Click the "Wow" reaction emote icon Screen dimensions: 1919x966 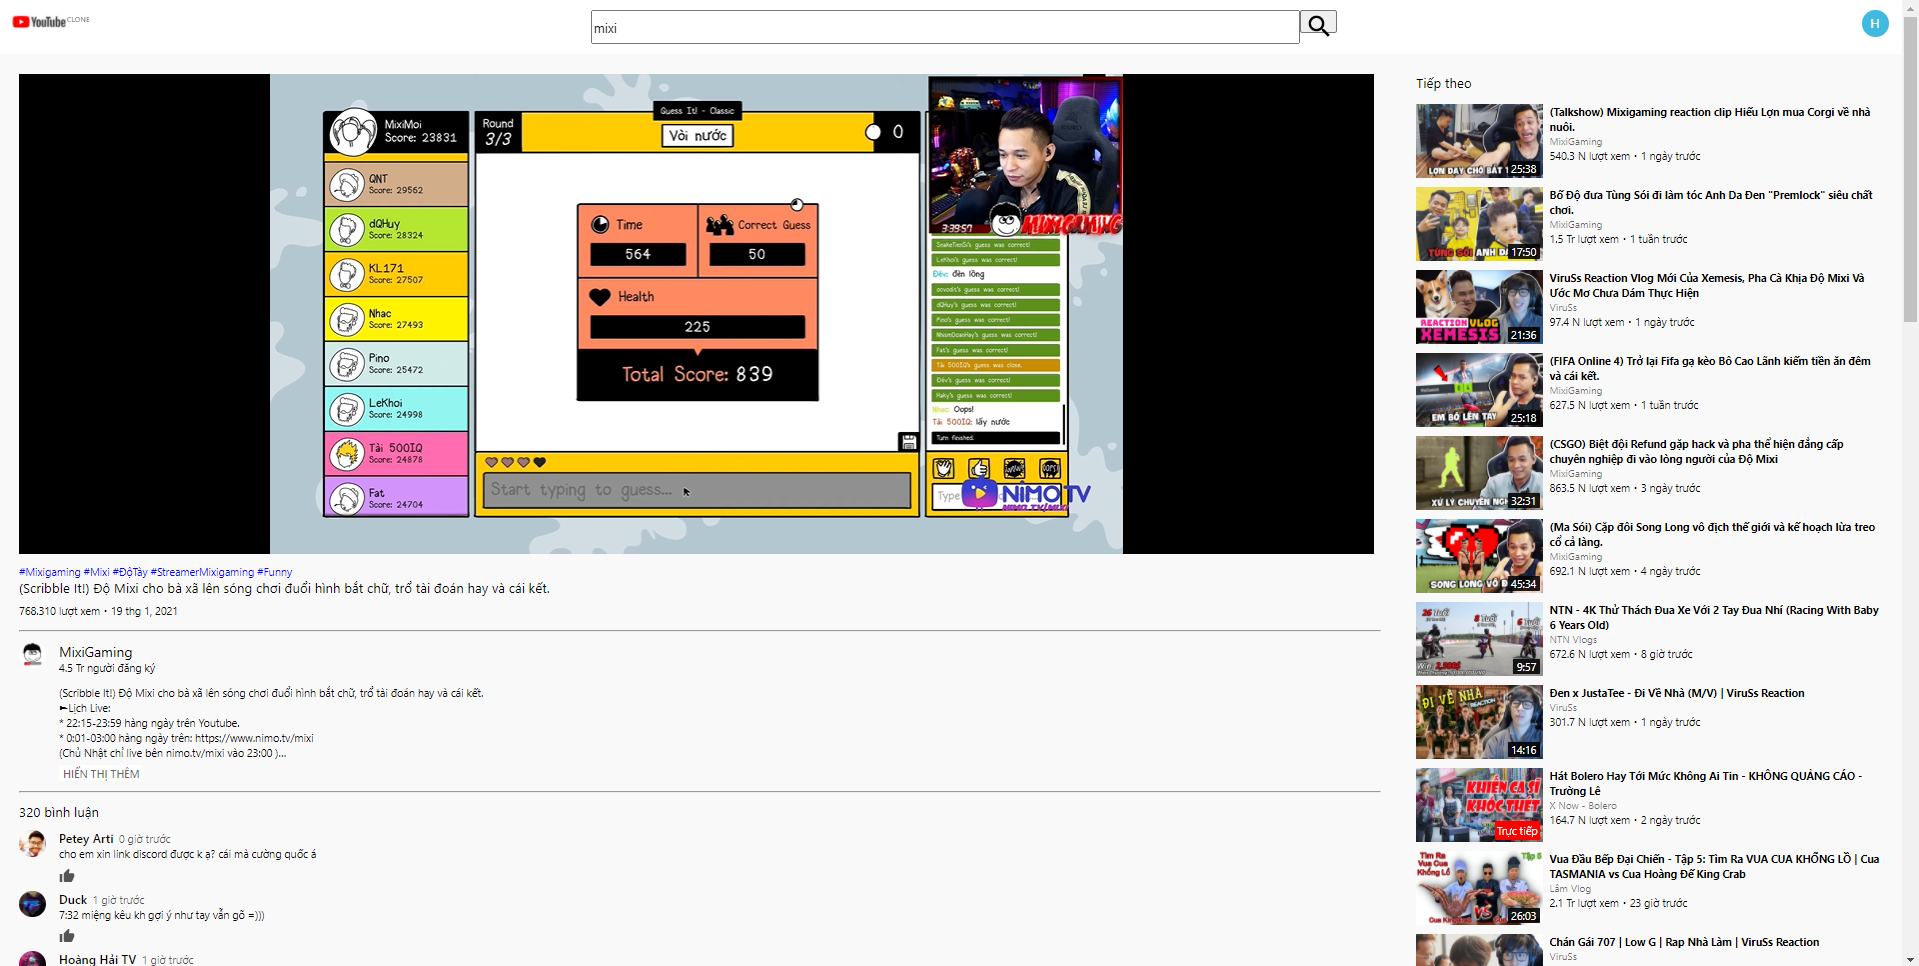point(1013,468)
